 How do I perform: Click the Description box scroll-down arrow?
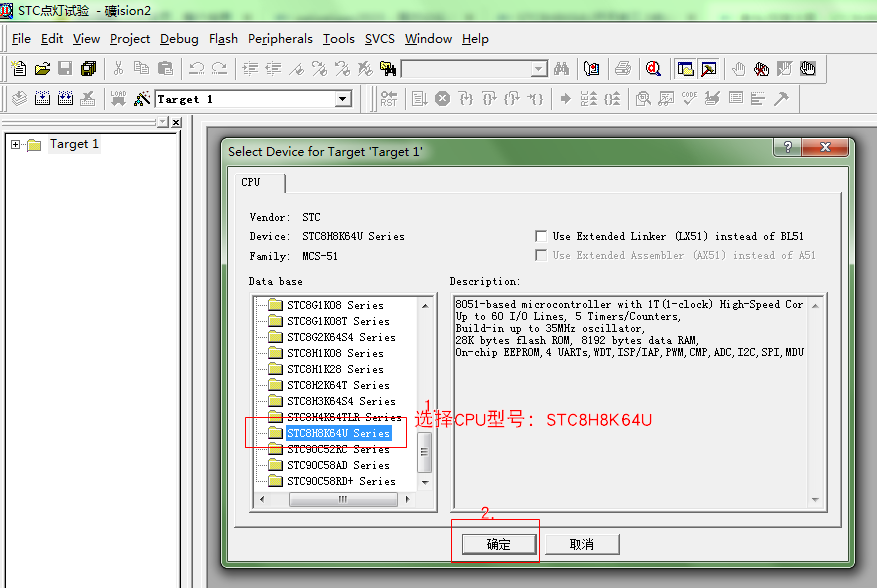point(815,500)
